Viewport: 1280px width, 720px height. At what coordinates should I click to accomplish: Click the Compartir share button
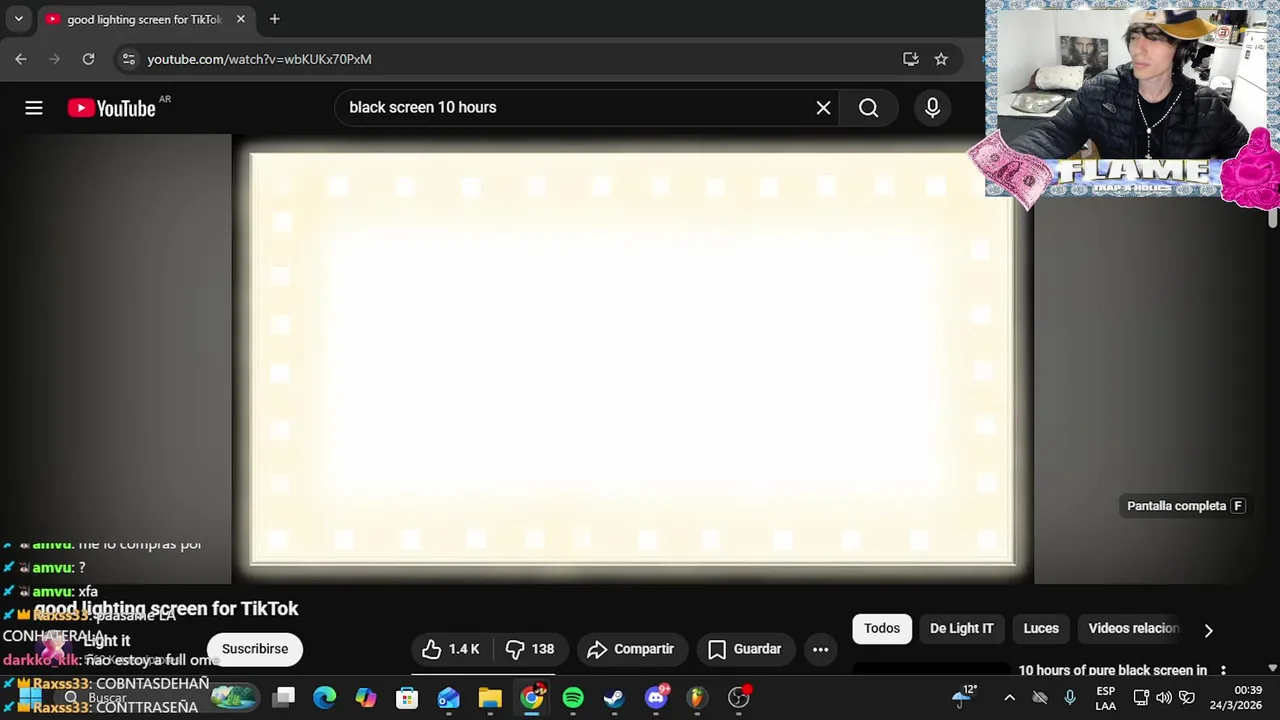[x=631, y=649]
